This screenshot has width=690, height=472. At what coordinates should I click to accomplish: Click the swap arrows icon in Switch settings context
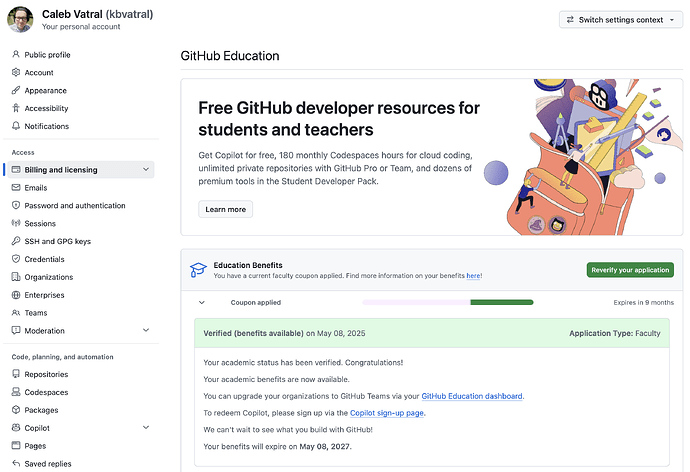570,20
